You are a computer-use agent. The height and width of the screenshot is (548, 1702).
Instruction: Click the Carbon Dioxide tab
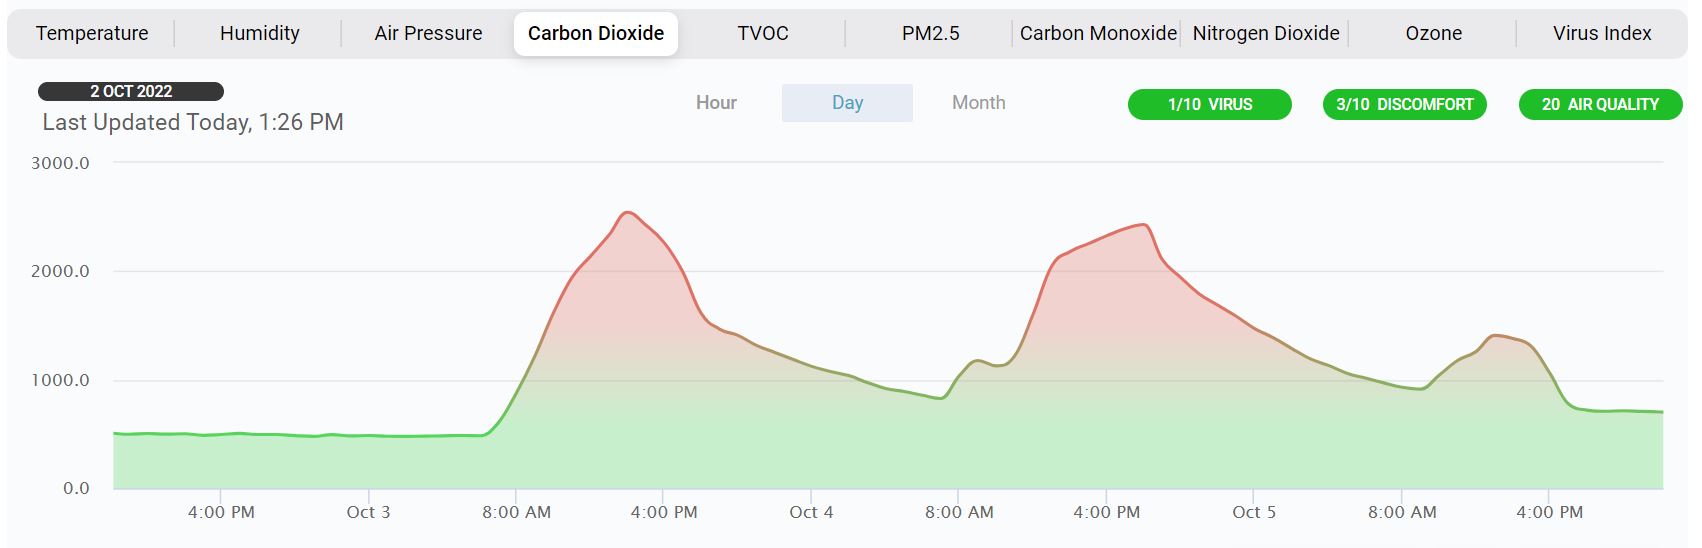[596, 33]
